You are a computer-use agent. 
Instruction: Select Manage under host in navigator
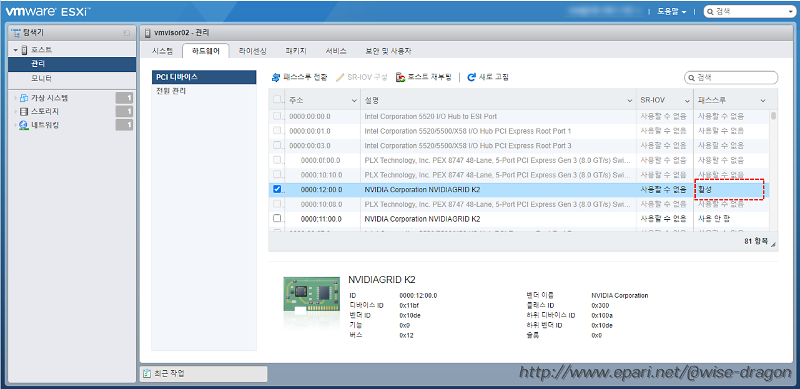click(x=71, y=64)
